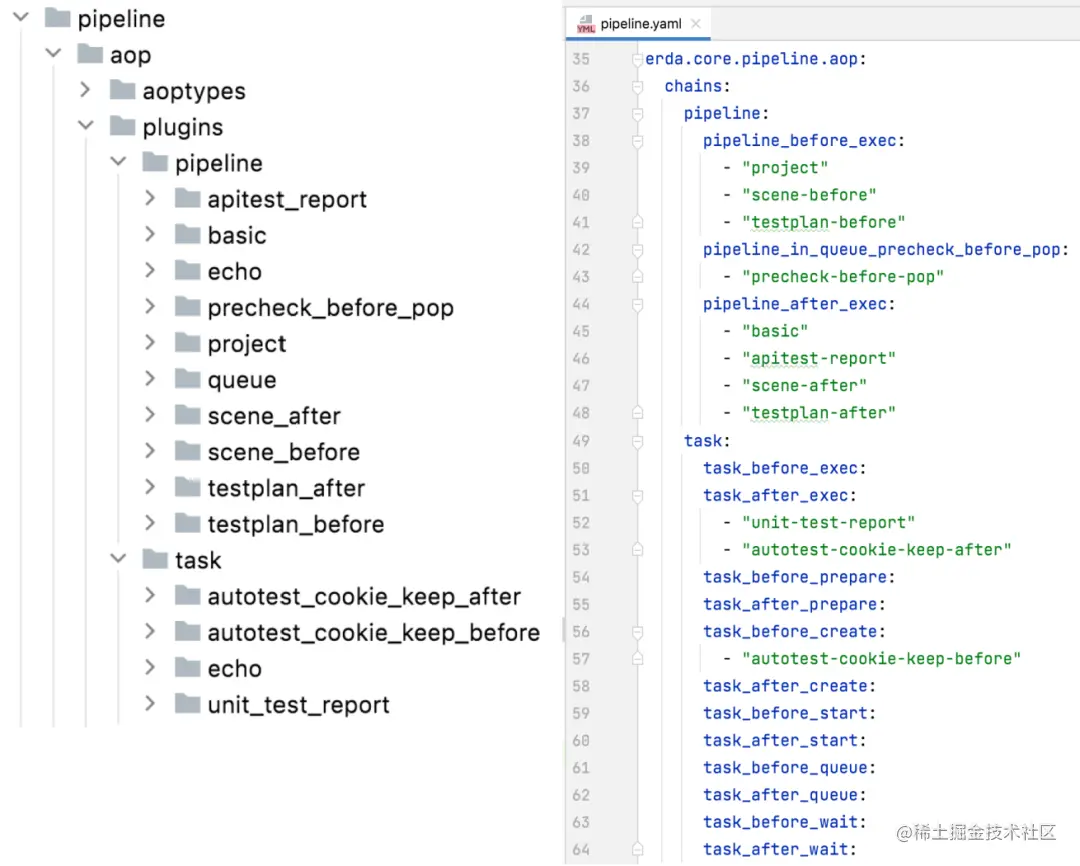Click the basic folder icon

tap(187, 234)
